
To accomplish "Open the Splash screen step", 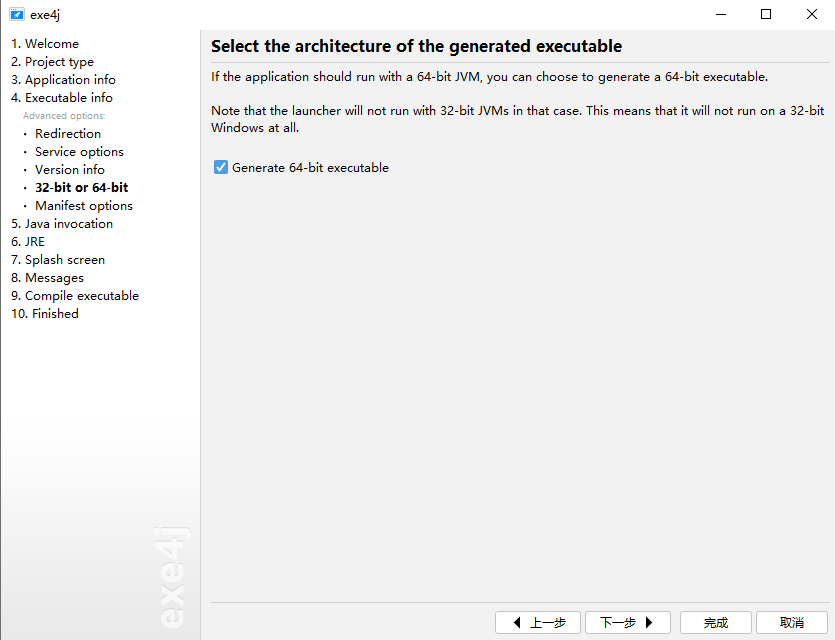I will coord(58,260).
